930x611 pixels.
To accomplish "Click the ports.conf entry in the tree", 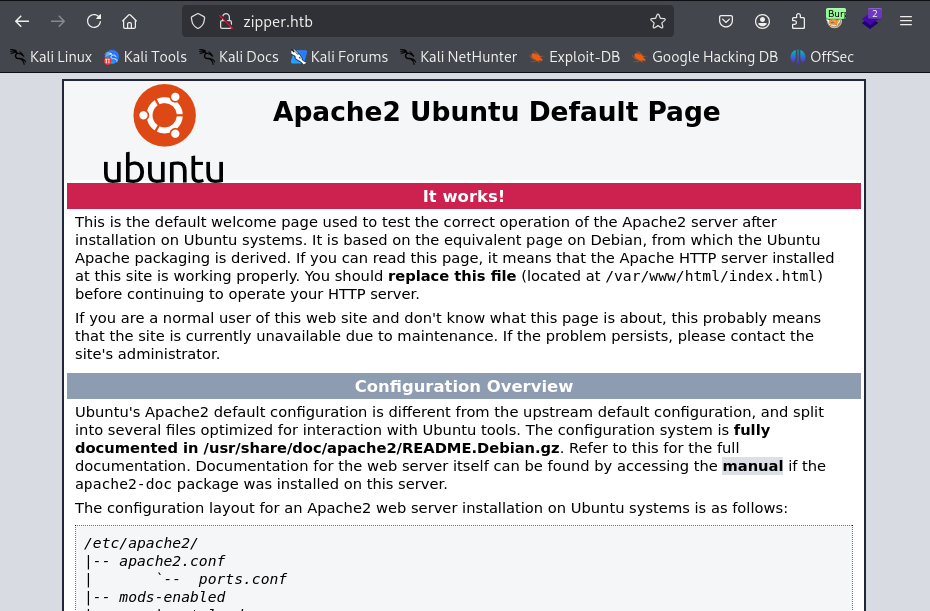I will click(x=243, y=579).
